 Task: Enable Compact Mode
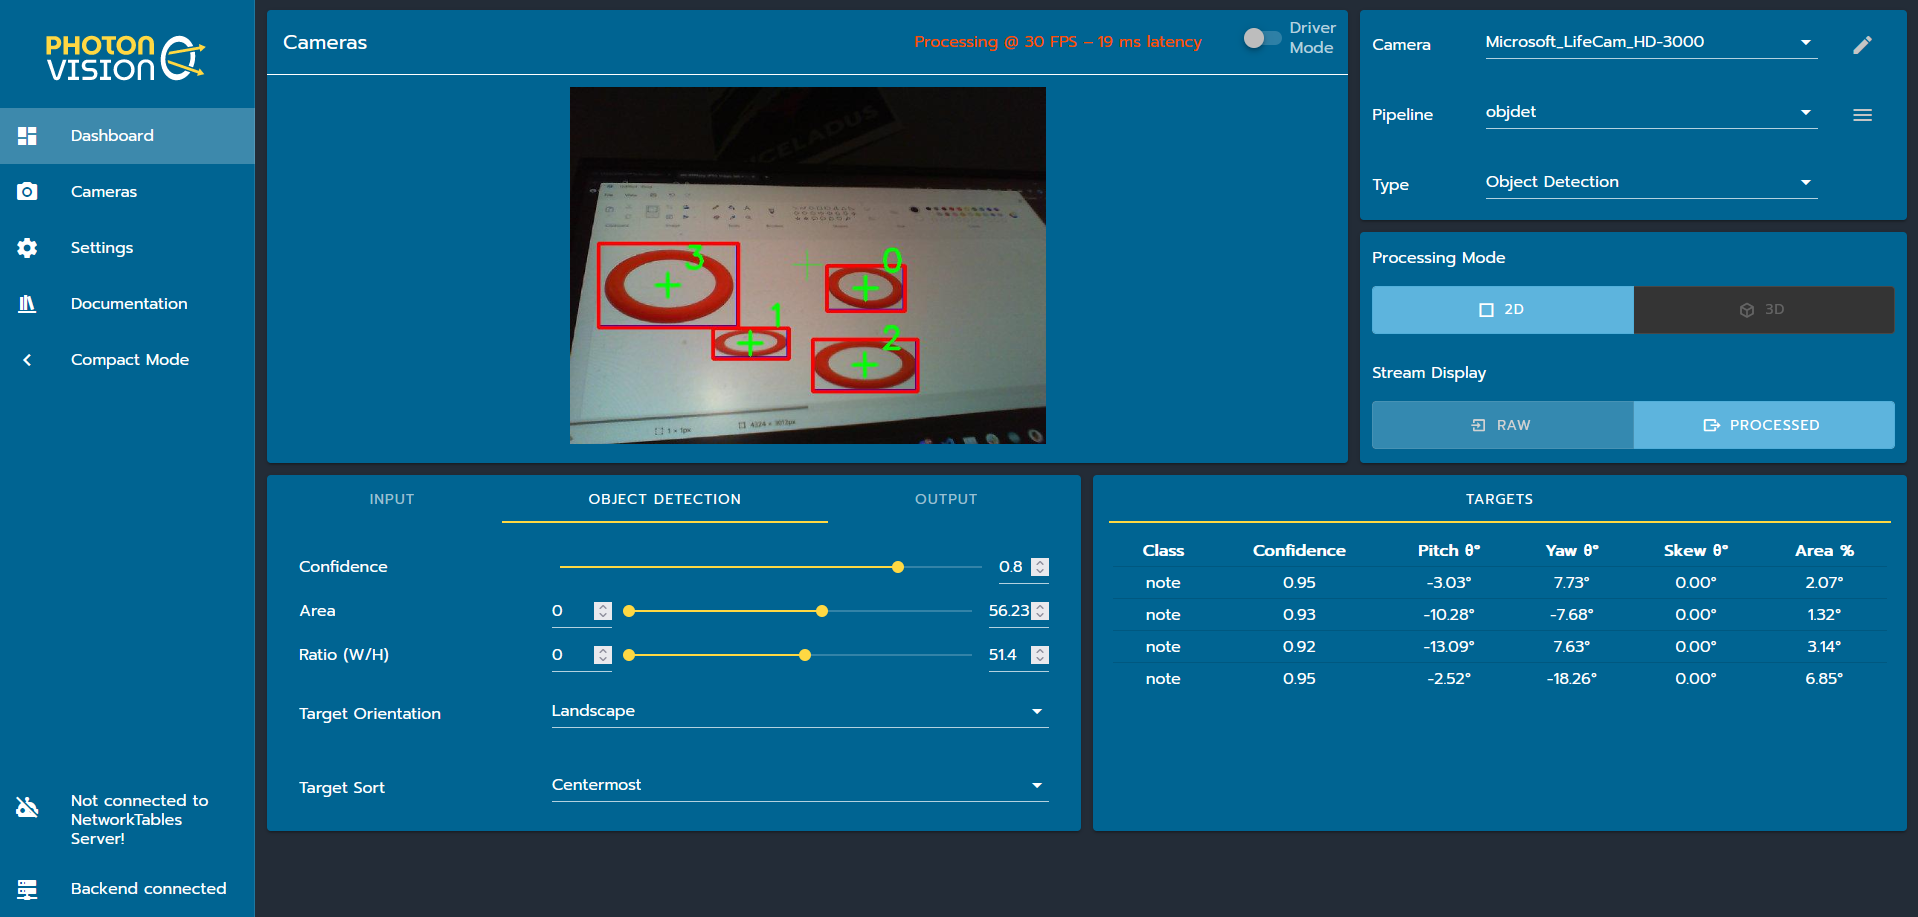pos(127,360)
